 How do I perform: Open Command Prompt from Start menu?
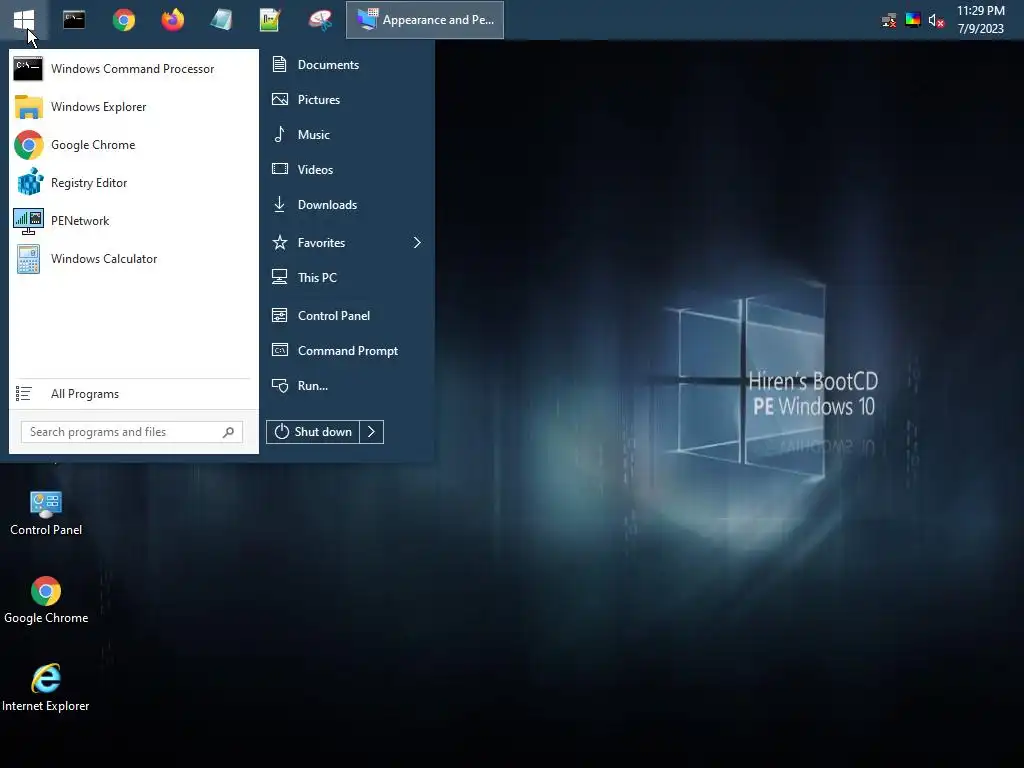pos(347,351)
